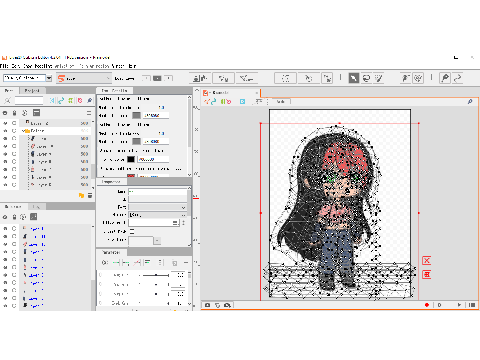The height and width of the screenshot is (360, 480).
Task: Open the workspace dropdown at the toolbar's left
Action: 49,78
